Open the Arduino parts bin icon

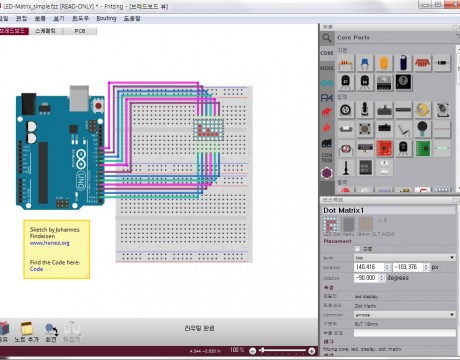point(327,83)
